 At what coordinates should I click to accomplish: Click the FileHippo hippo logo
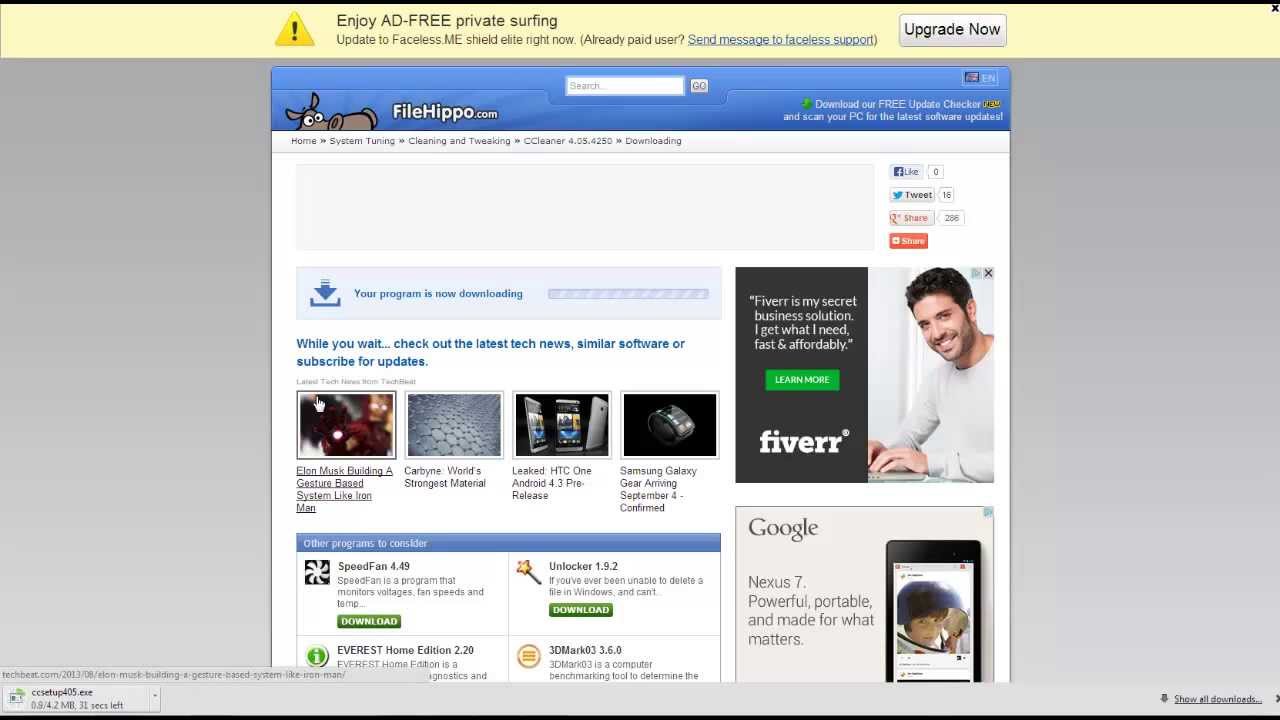(330, 112)
